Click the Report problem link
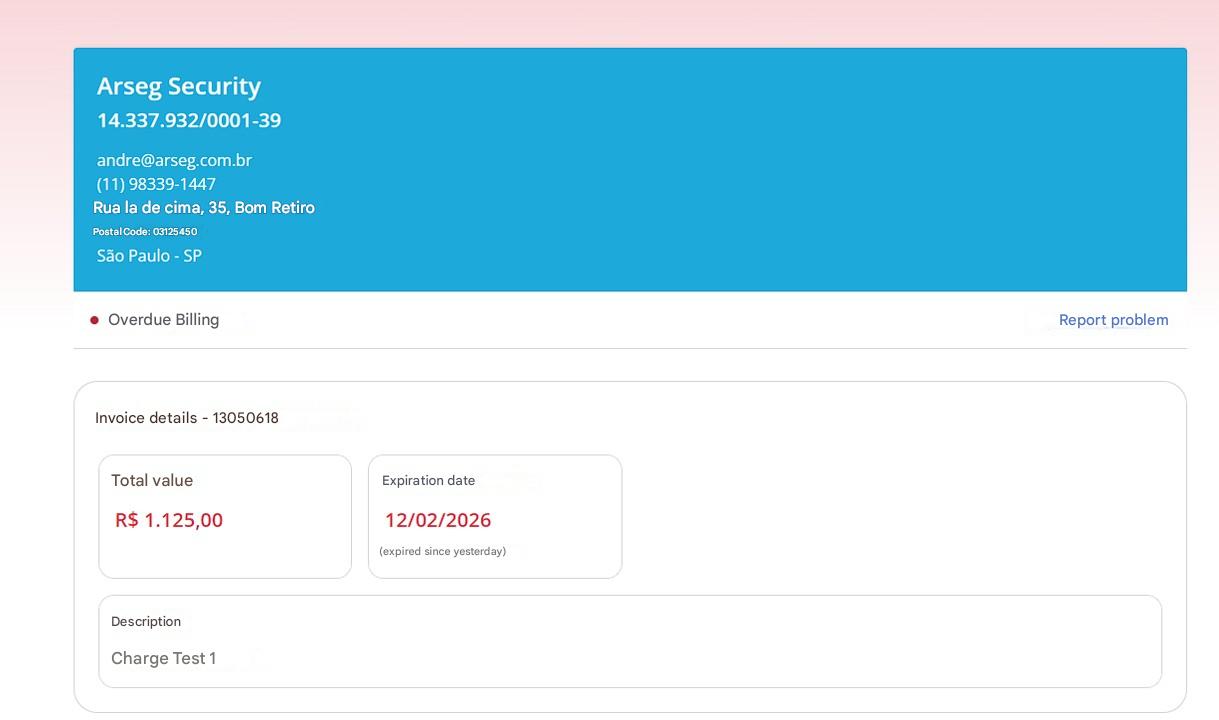The image size is (1219, 720). tap(1113, 320)
